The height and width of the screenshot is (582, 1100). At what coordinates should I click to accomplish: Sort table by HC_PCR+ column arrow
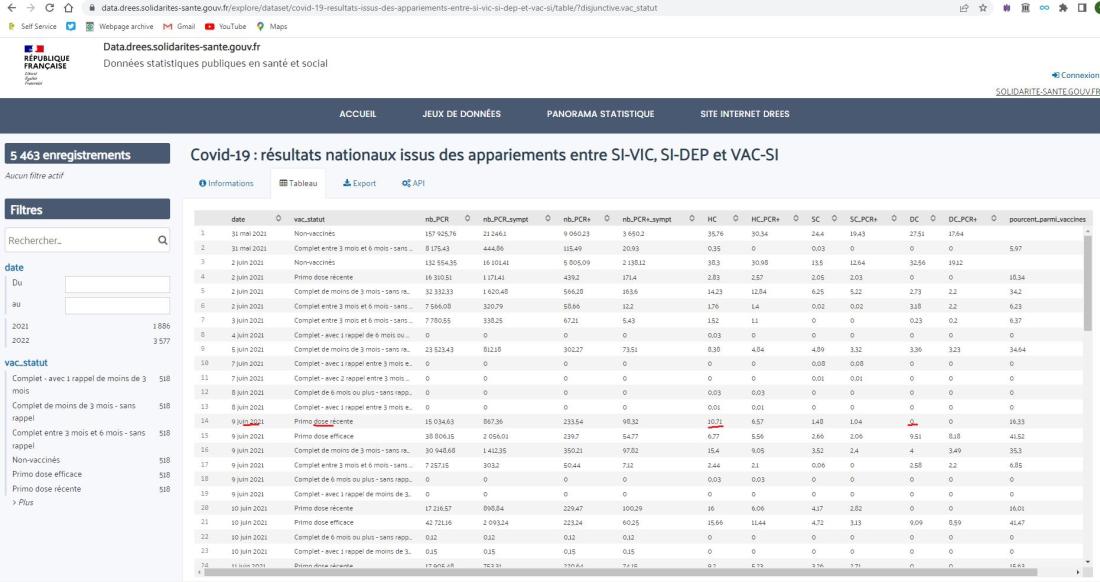coord(796,219)
